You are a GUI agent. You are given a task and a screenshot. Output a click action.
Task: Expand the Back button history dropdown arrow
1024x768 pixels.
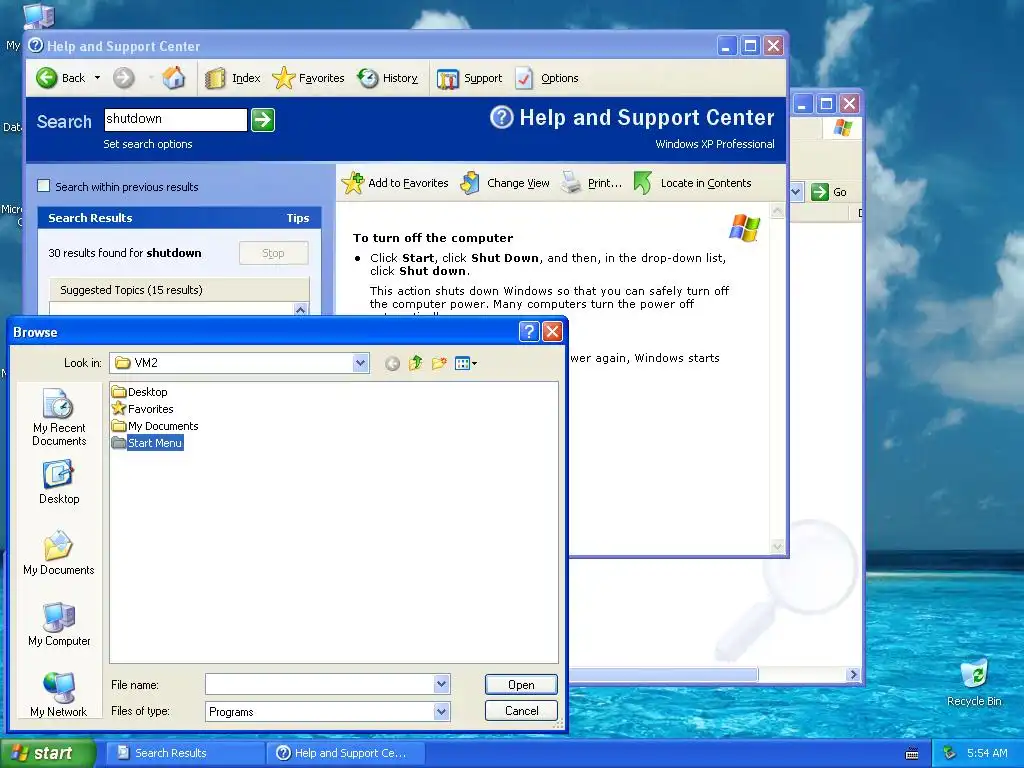point(97,78)
